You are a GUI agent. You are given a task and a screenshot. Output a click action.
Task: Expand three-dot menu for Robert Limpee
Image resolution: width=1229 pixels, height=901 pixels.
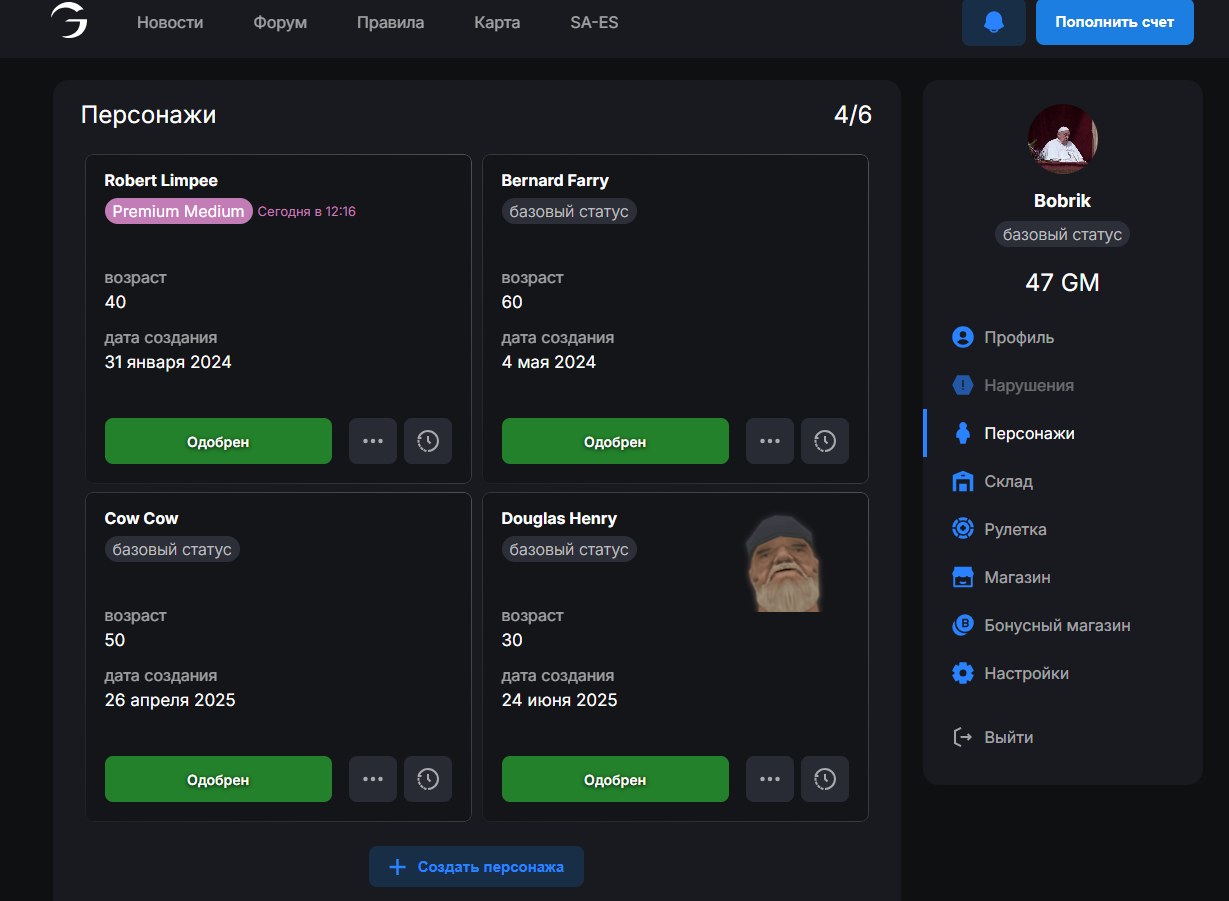click(373, 441)
